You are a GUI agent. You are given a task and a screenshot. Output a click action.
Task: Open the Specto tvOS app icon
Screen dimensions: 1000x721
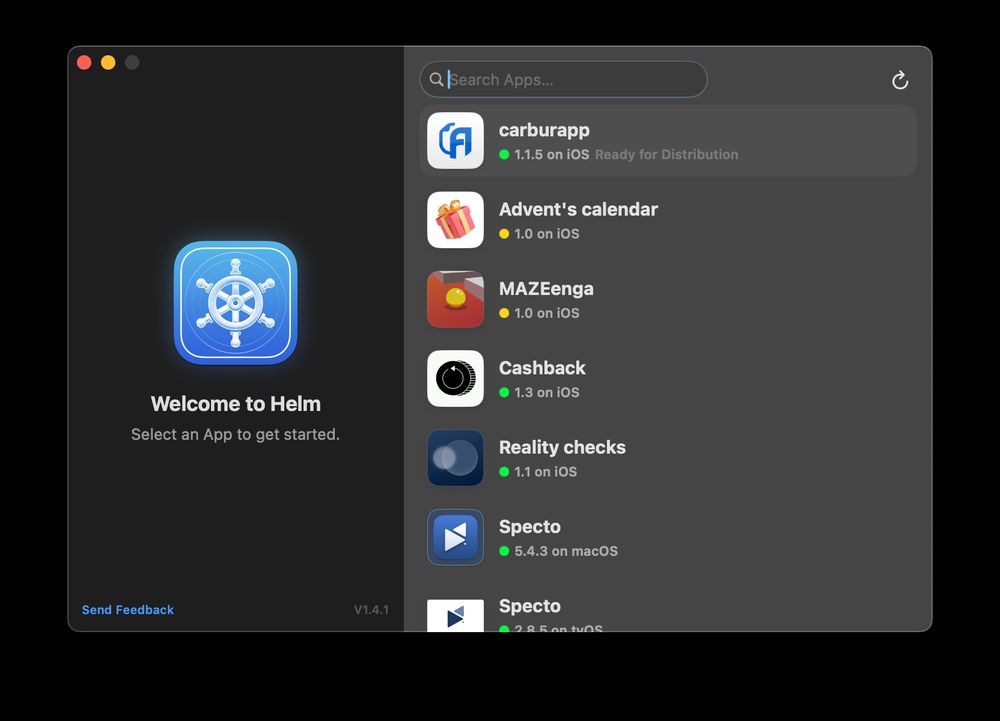455,615
